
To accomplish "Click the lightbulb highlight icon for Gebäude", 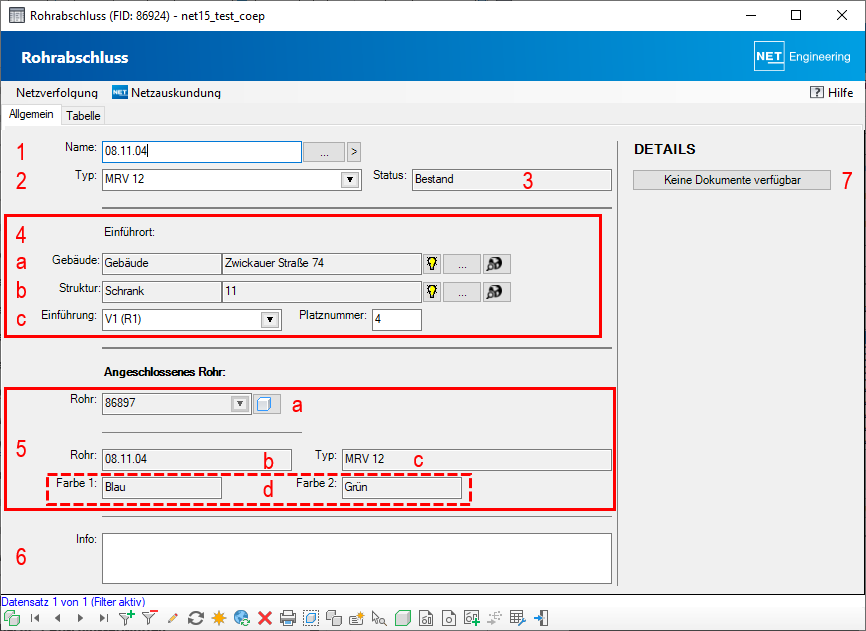I will coord(432,263).
